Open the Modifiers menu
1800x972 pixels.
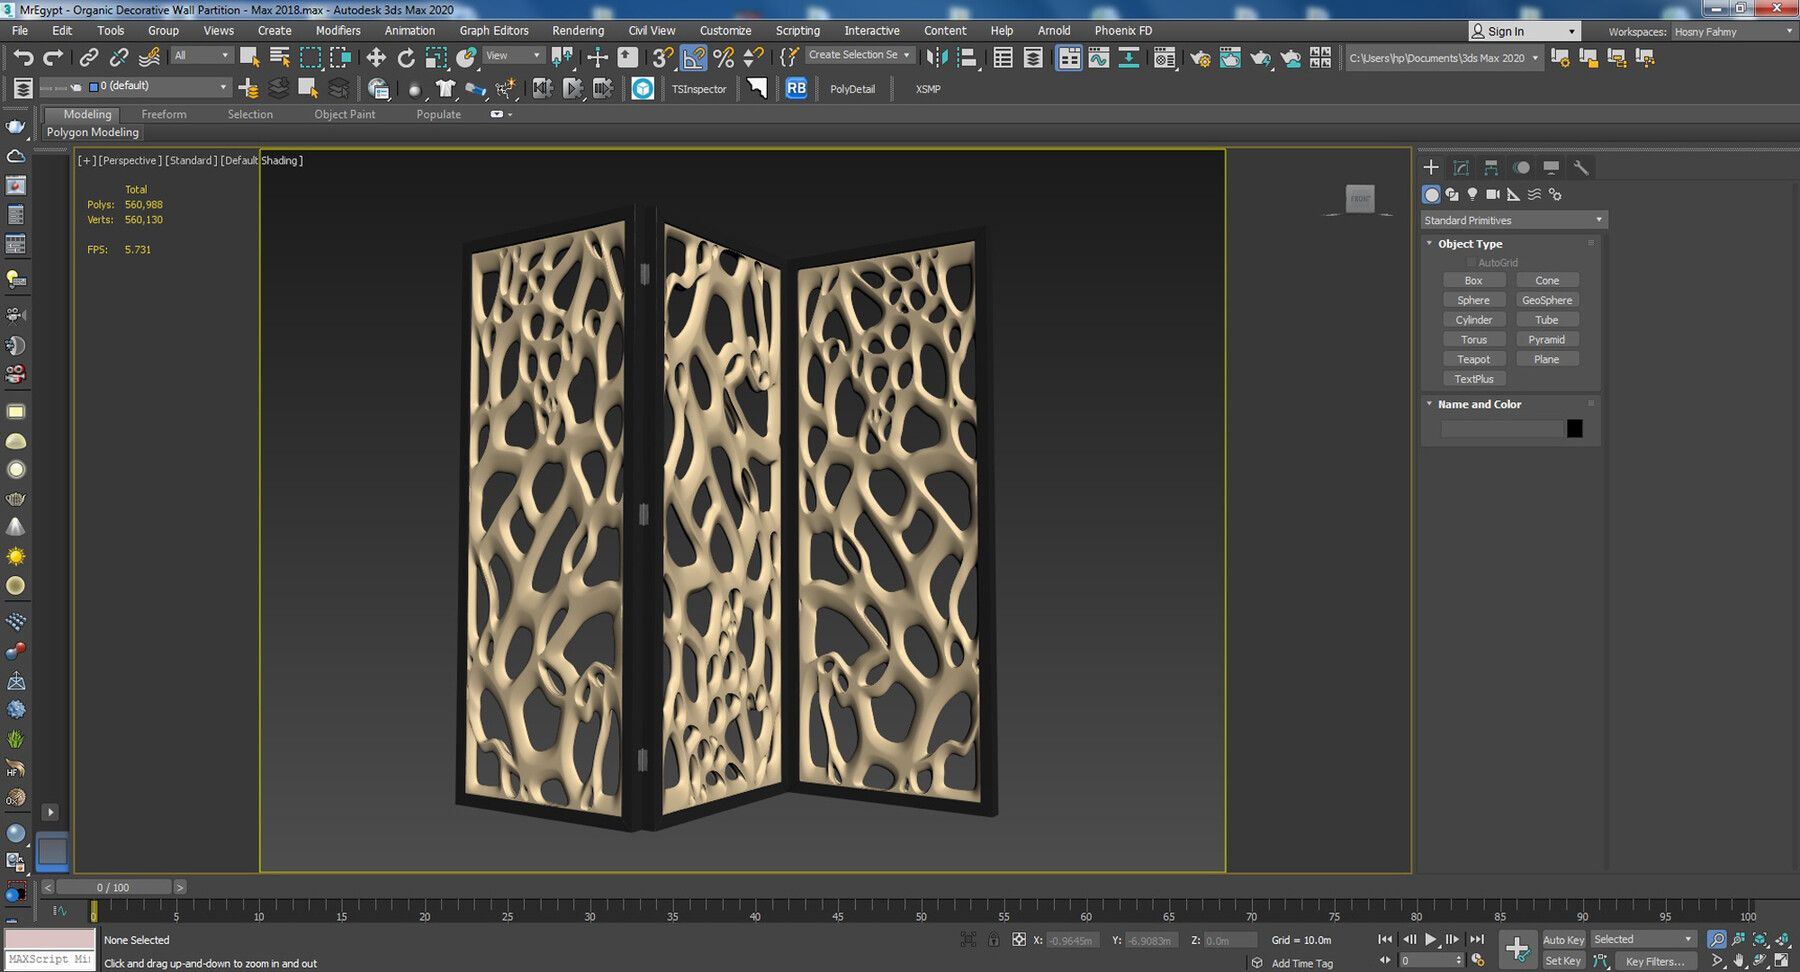338,31
